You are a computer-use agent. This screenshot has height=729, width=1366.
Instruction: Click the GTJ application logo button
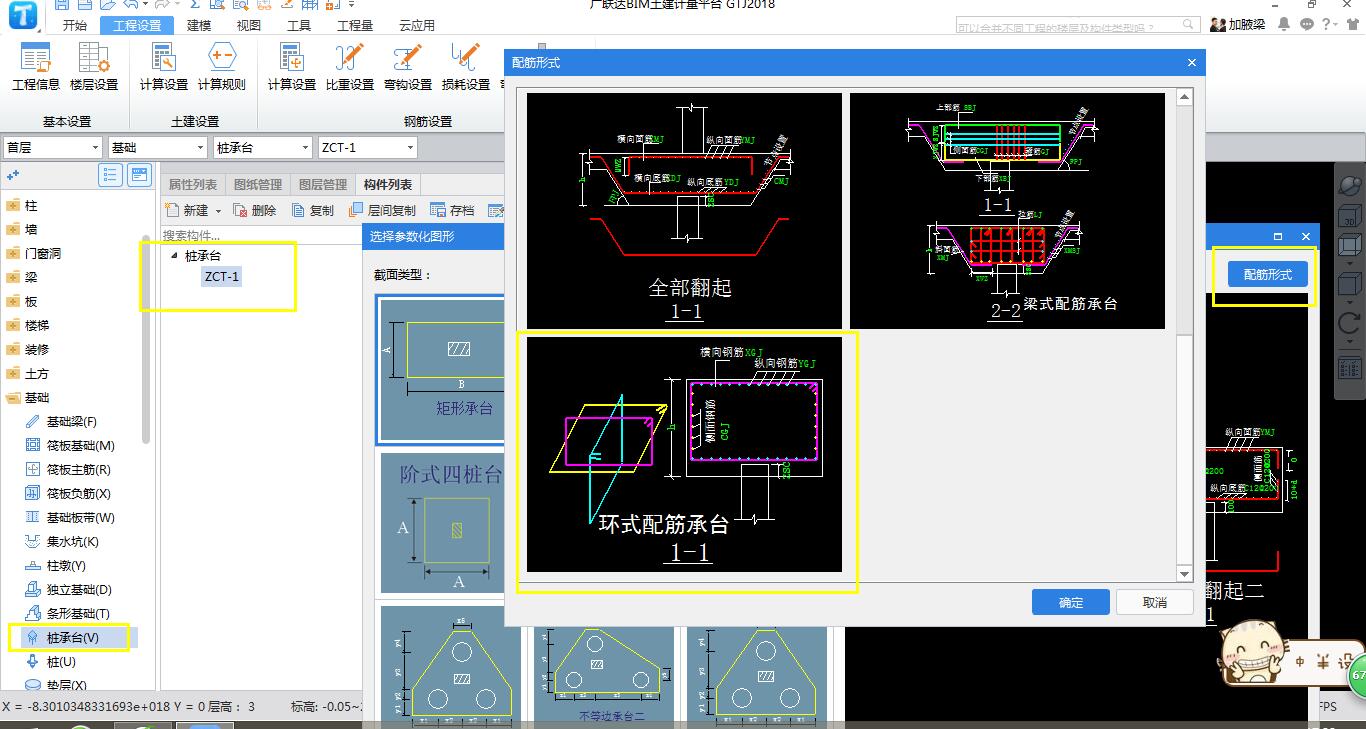click(x=21, y=15)
